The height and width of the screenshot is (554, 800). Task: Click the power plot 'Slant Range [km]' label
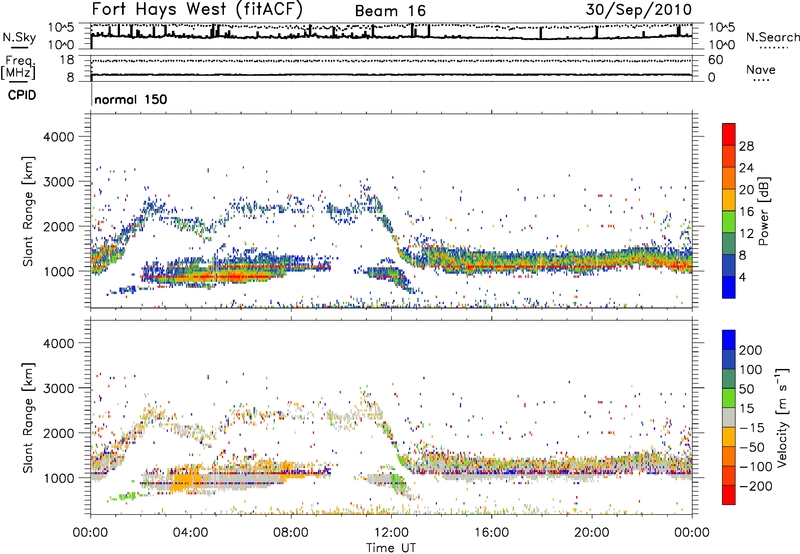click(28, 211)
